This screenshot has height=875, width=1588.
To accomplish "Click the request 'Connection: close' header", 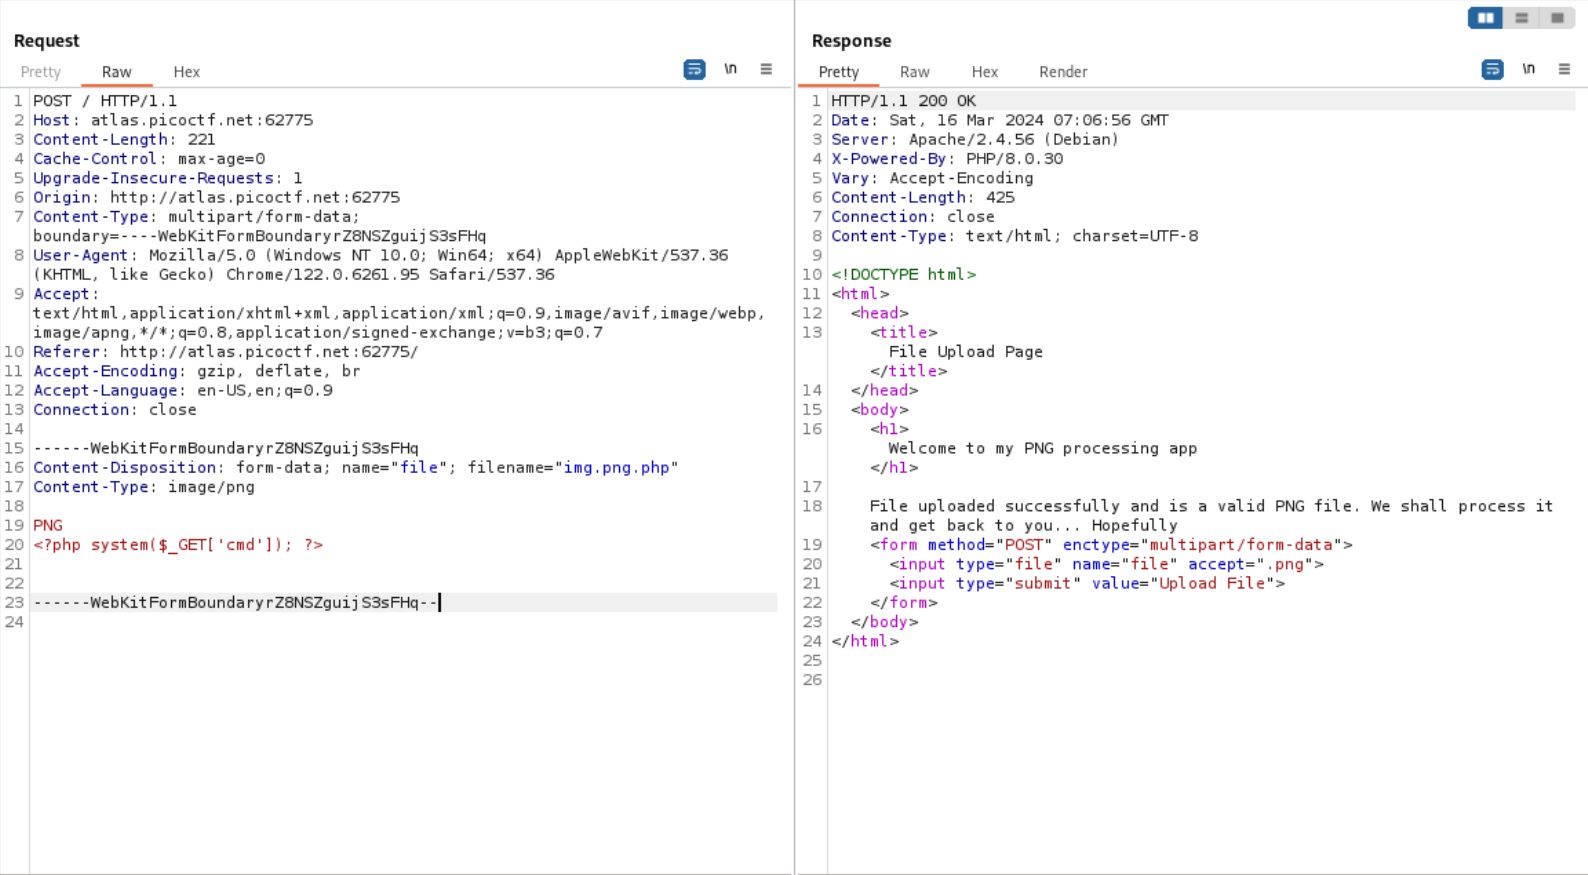I will [x=114, y=410].
